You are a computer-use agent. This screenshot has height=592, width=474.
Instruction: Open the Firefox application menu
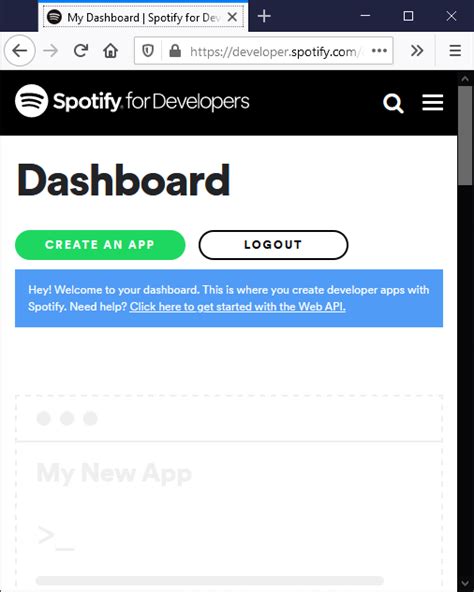(455, 51)
